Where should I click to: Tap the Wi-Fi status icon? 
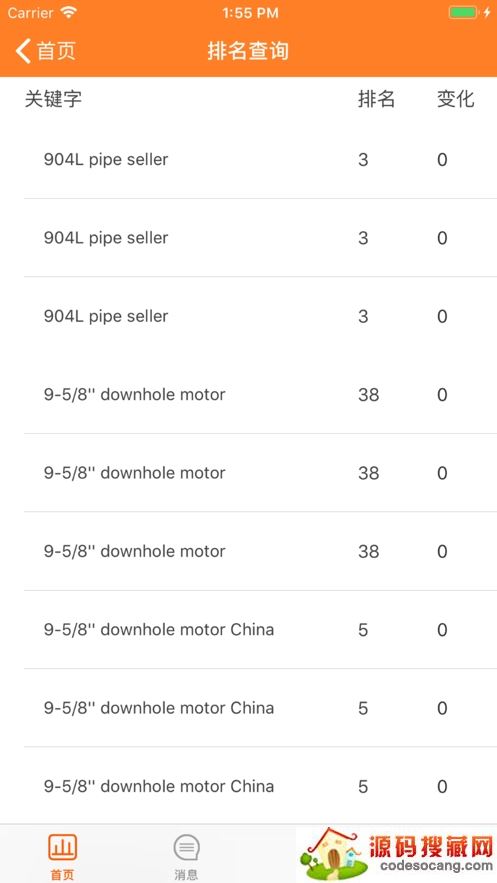[x=69, y=12]
